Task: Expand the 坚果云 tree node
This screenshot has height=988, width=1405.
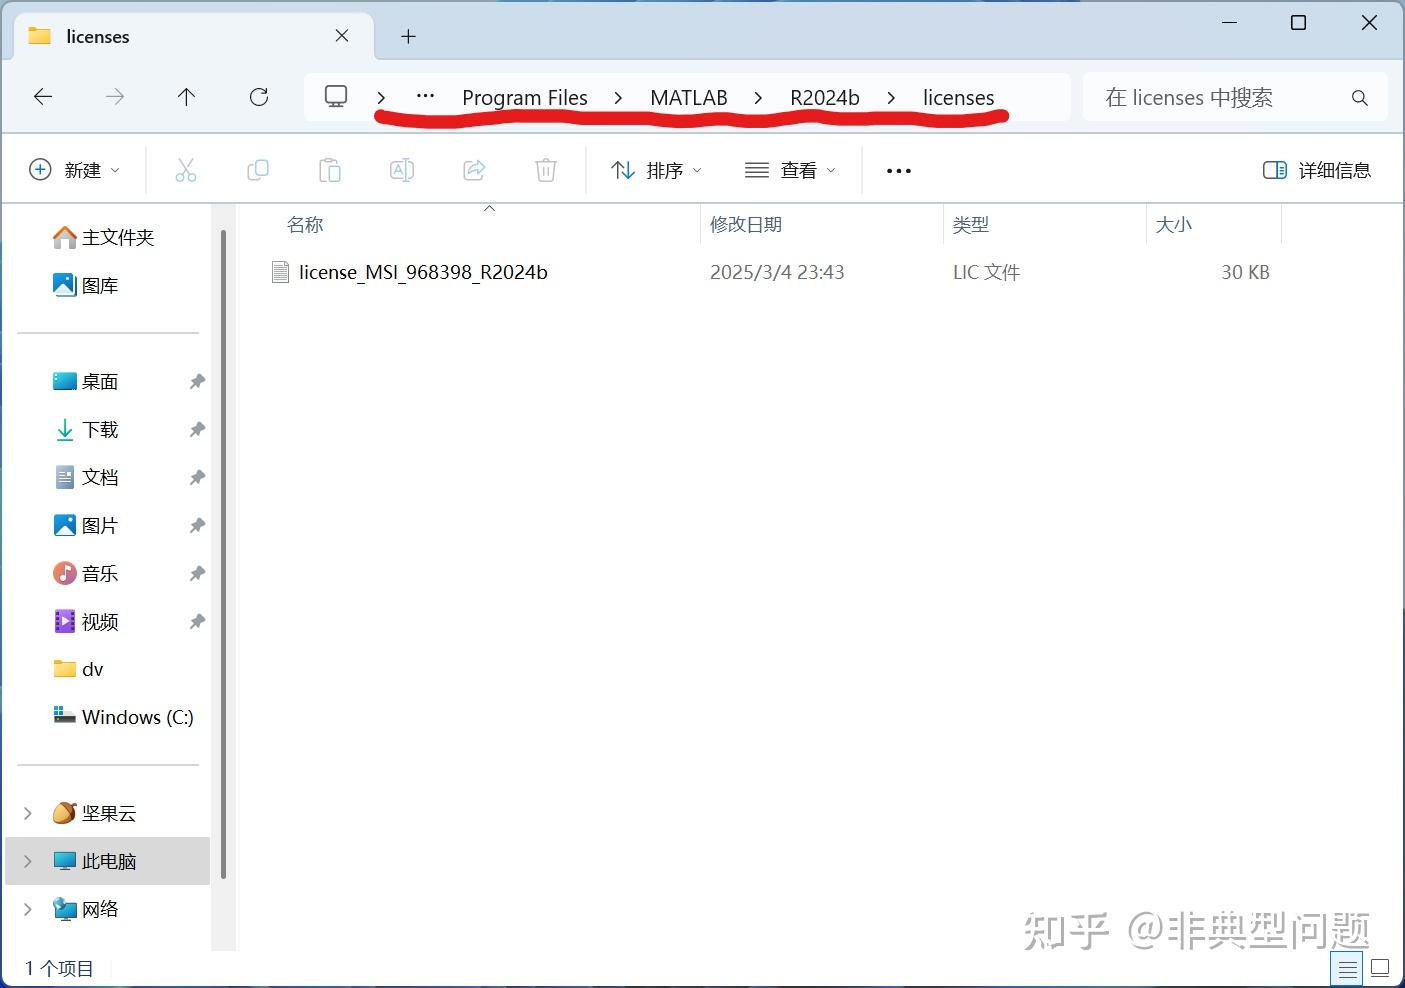Action: [28, 813]
